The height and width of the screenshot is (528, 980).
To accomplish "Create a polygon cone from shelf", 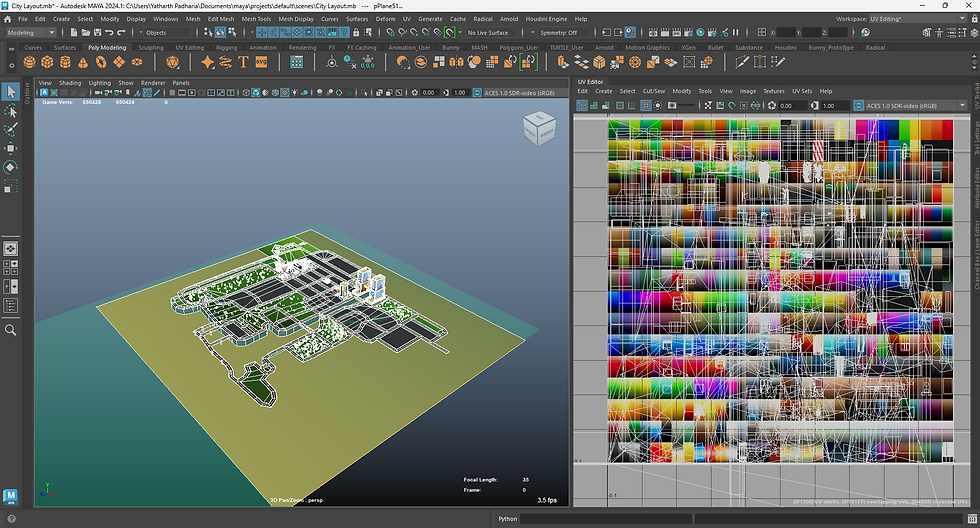I will point(82,62).
